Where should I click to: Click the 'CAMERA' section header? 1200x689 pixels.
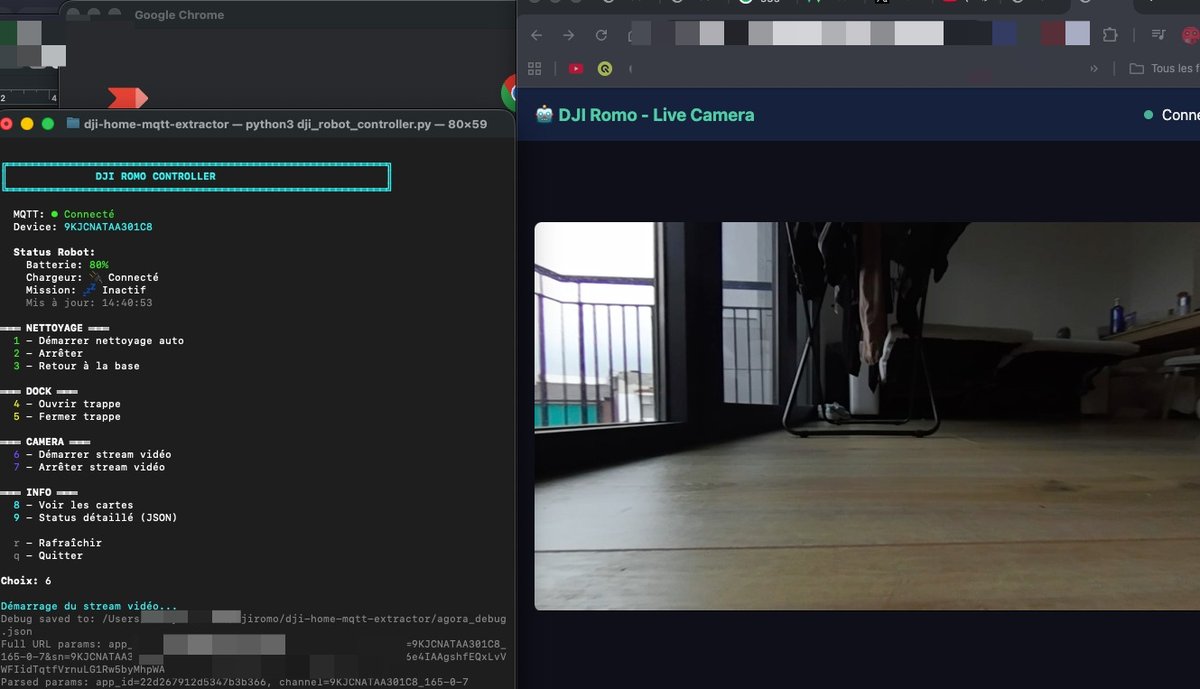click(45, 441)
